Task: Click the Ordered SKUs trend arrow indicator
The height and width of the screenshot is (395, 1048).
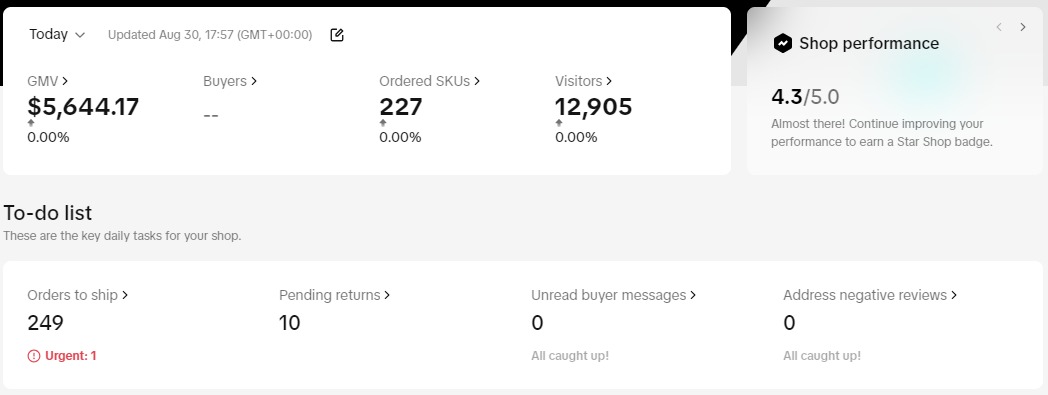Action: pyautogui.click(x=383, y=123)
